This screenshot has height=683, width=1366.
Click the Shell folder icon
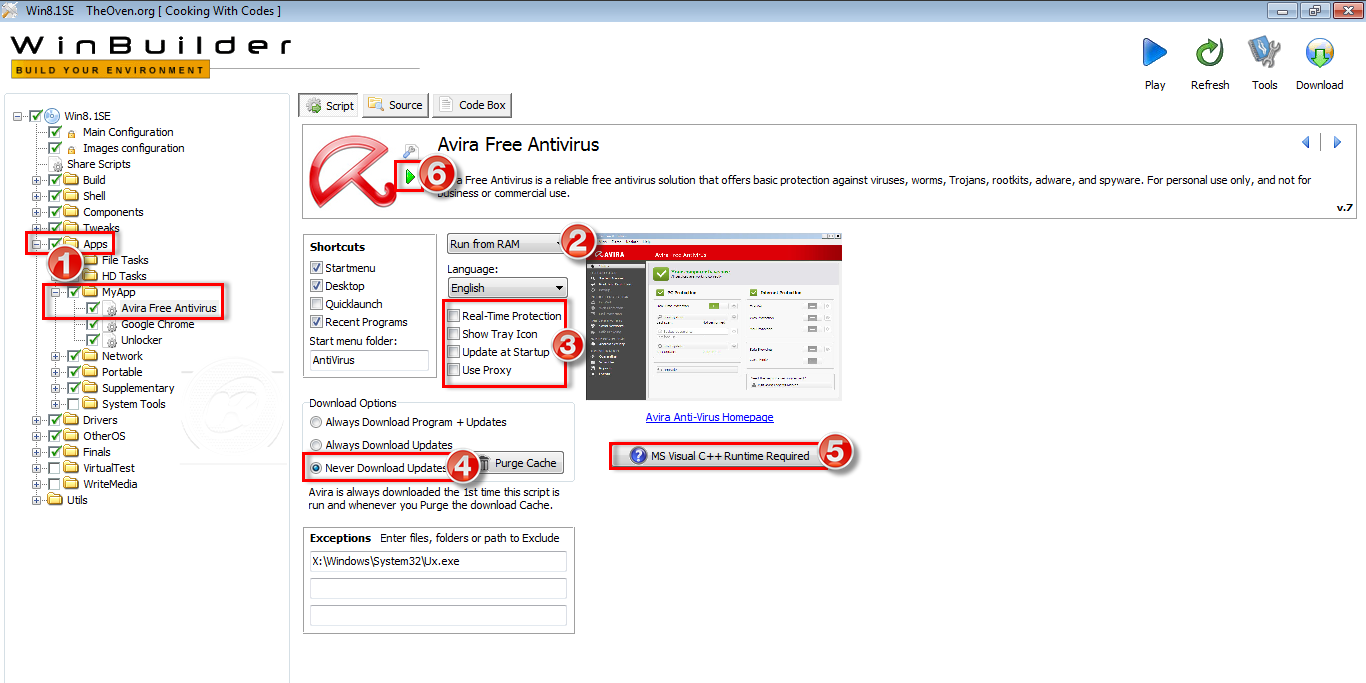[71, 196]
